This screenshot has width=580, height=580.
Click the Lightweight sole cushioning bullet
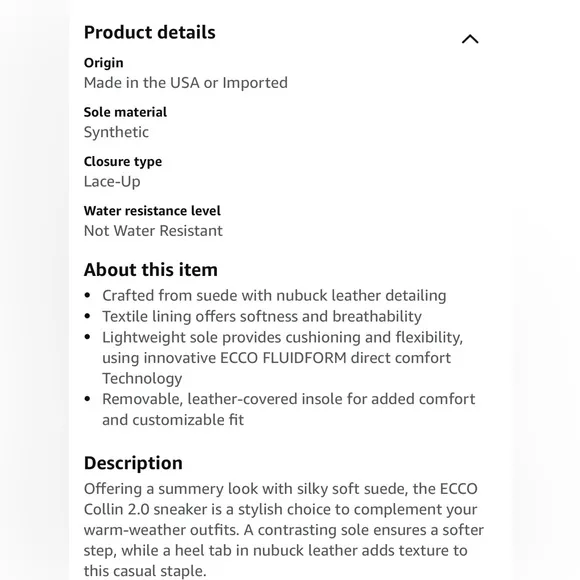[x=283, y=337]
